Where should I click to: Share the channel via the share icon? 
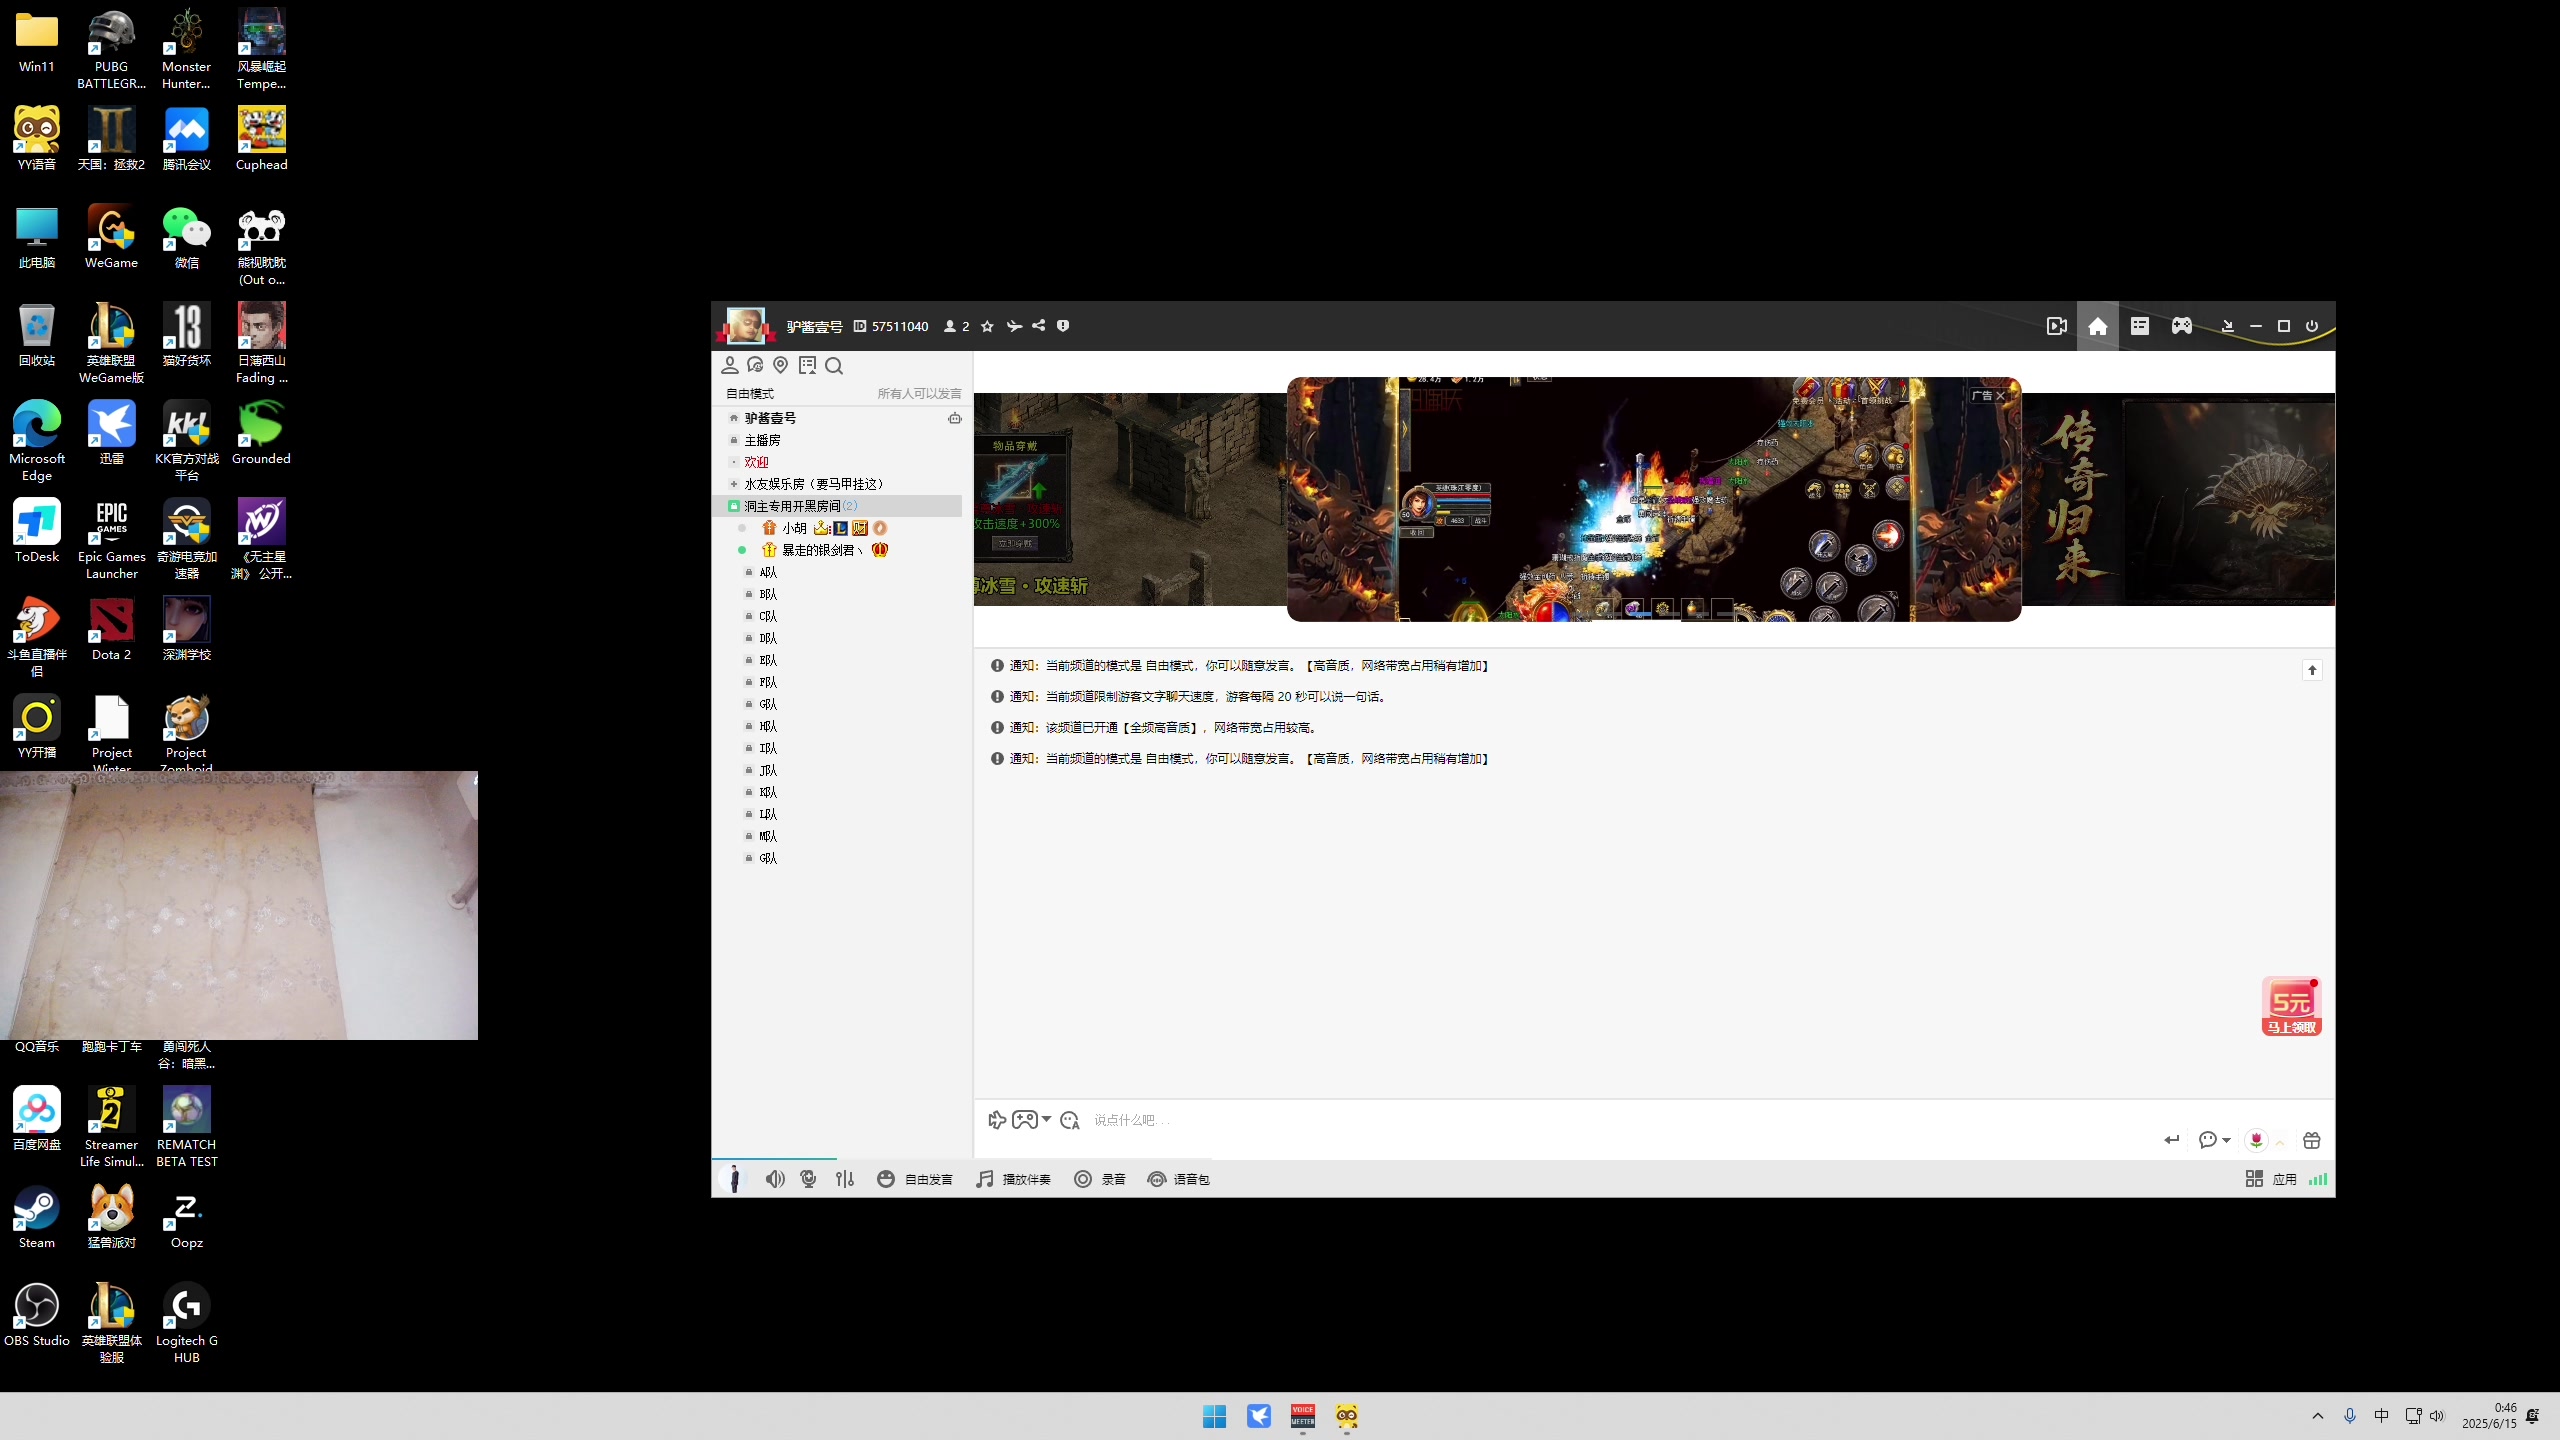[x=1039, y=325]
